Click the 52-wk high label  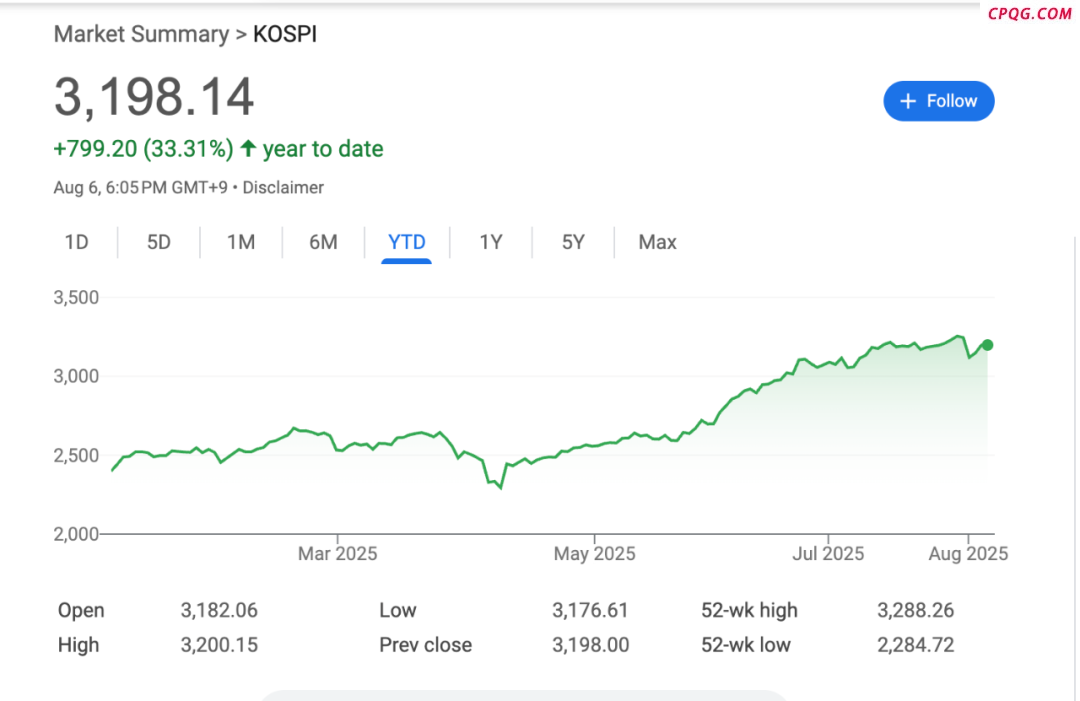[749, 610]
